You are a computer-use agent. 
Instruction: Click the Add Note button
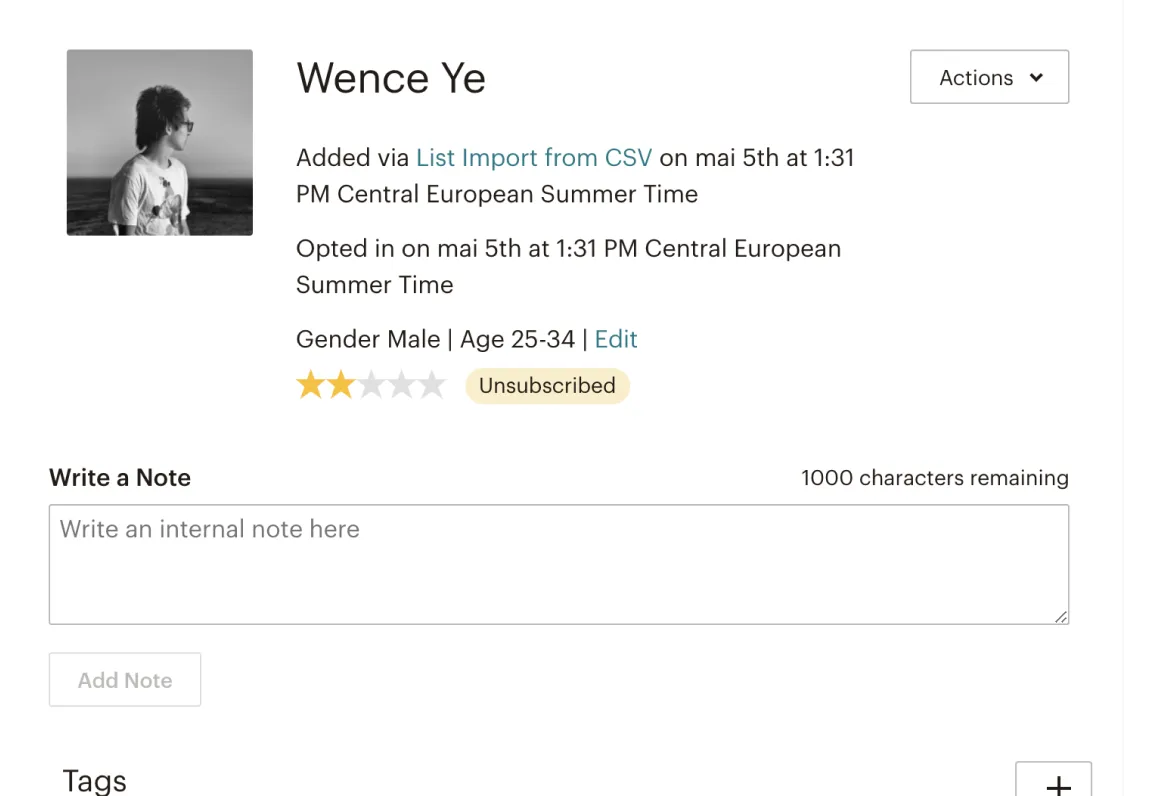coord(125,680)
